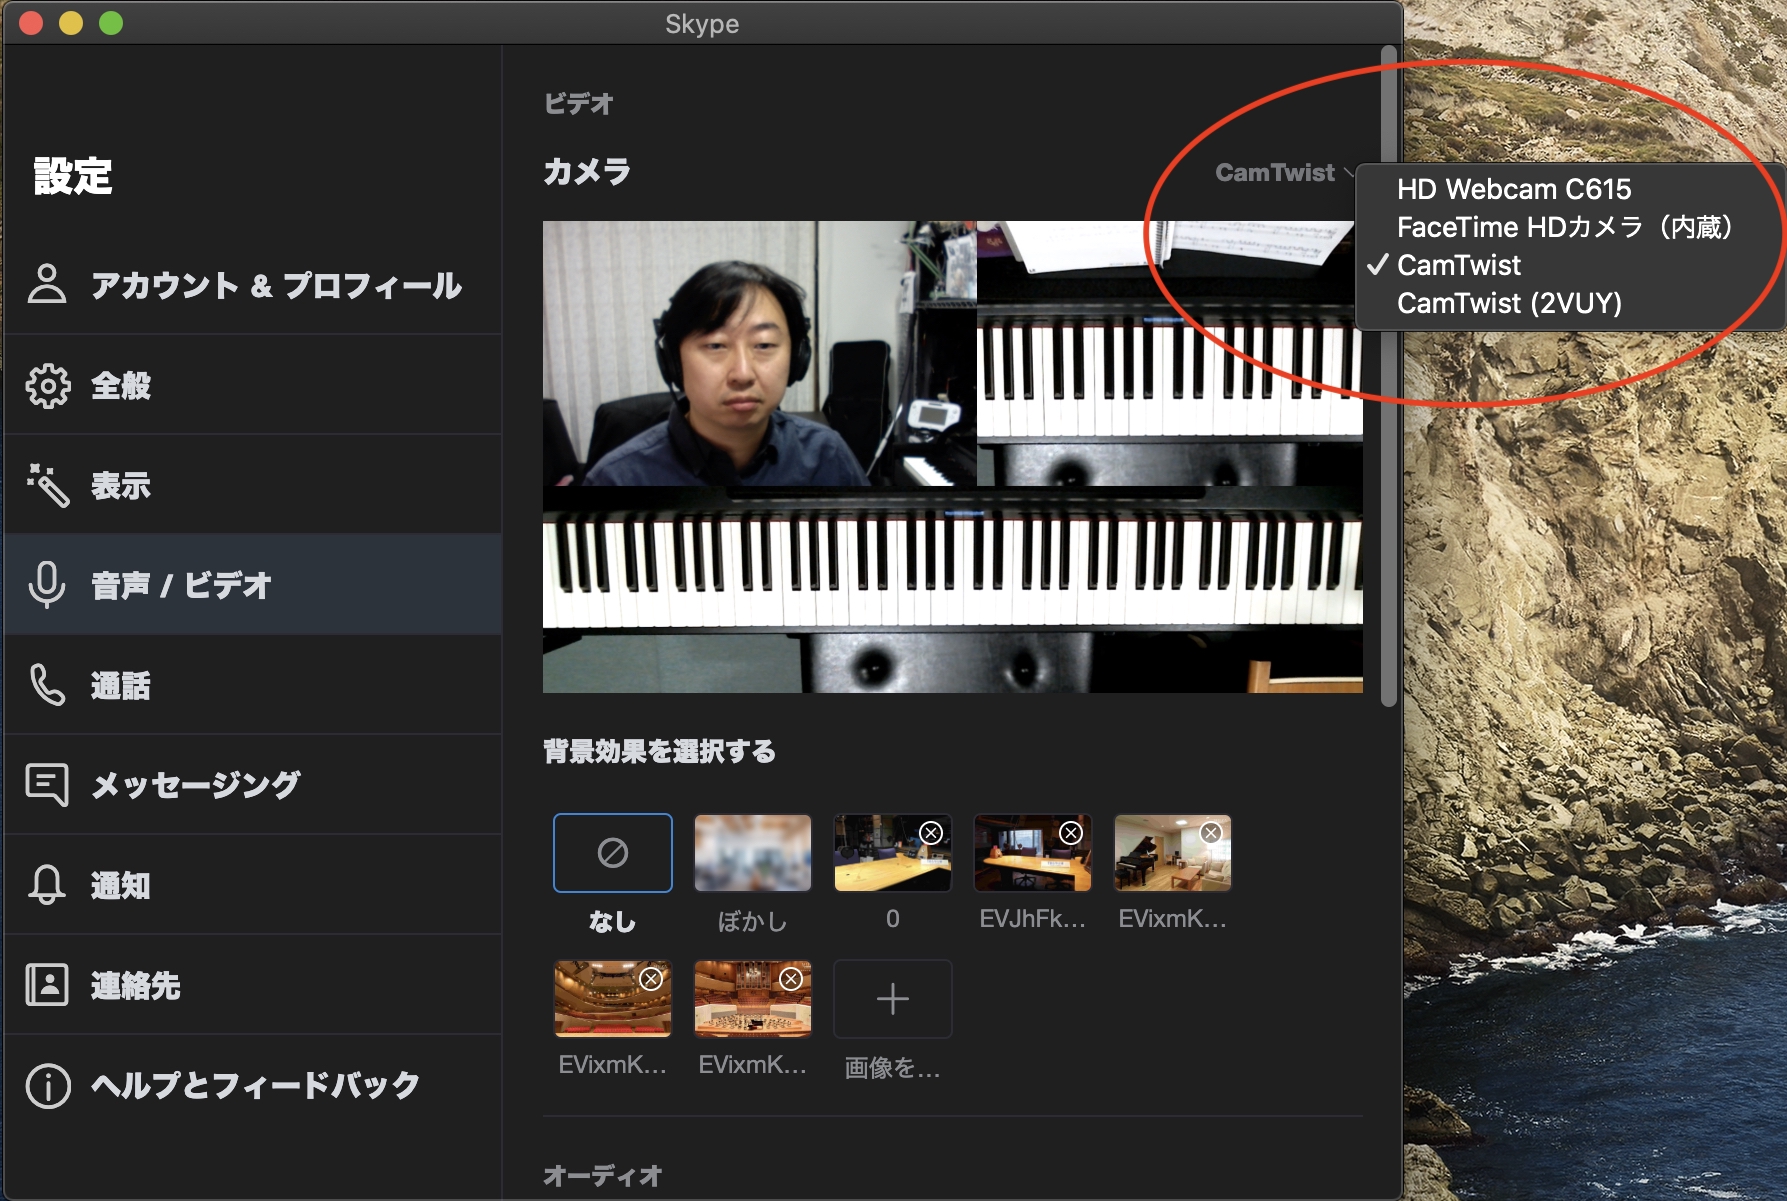Open the 連絡先 settings section
The width and height of the screenshot is (1787, 1201).
(253, 985)
